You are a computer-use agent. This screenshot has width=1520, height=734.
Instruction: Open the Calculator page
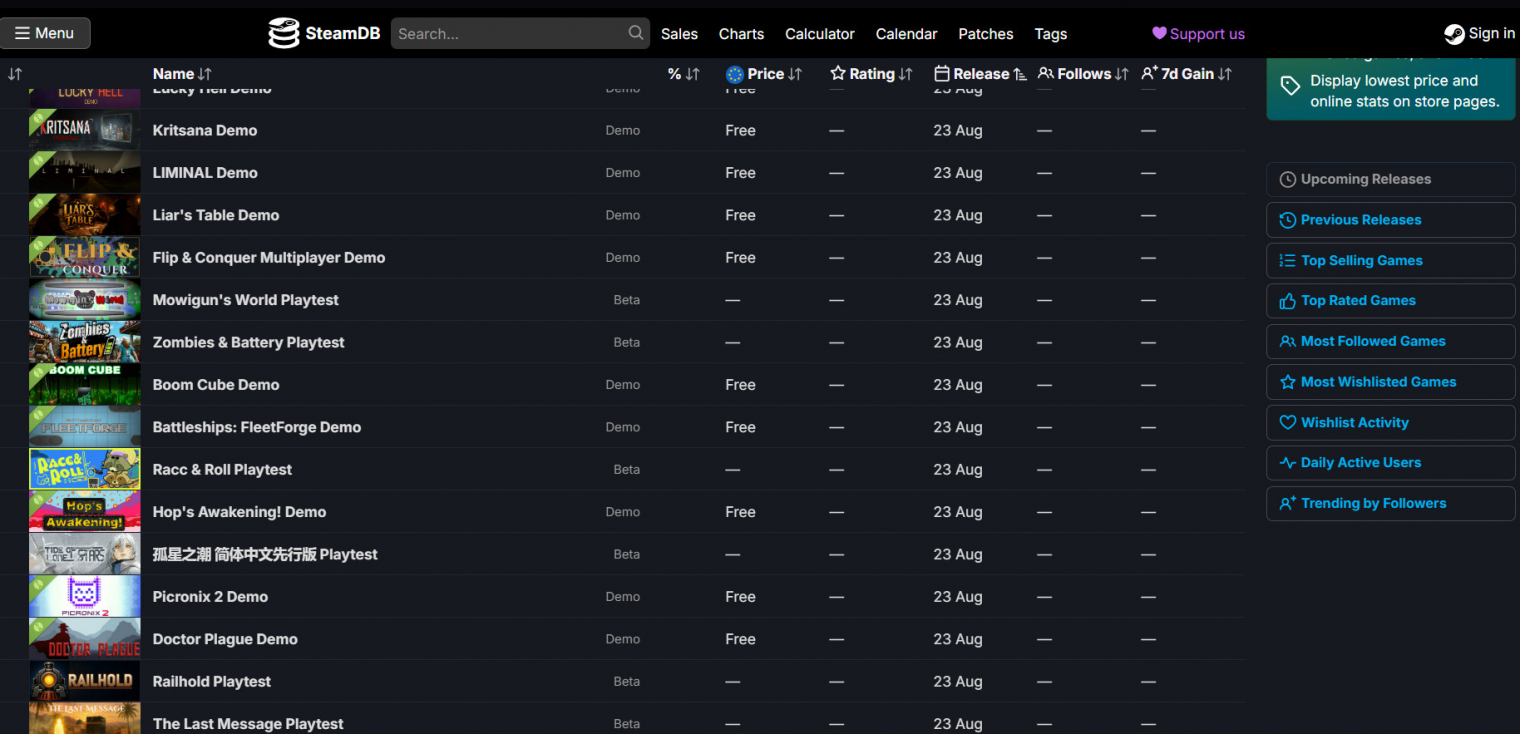click(820, 34)
